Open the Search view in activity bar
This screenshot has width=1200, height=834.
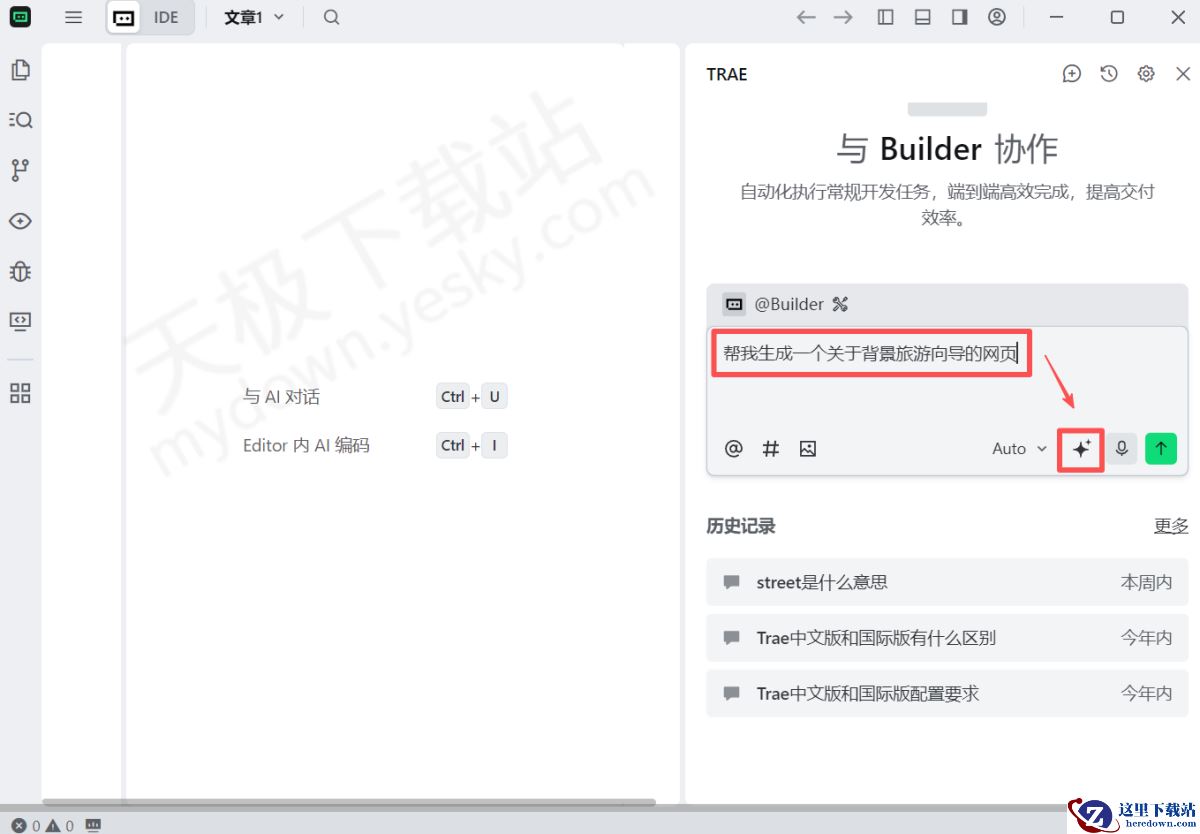(x=20, y=120)
